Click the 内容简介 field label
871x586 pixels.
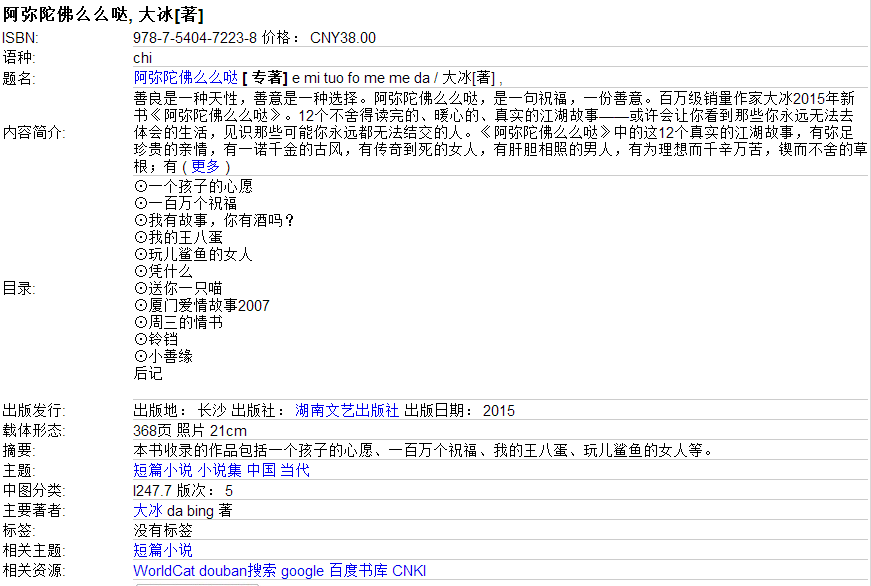click(x=34, y=133)
